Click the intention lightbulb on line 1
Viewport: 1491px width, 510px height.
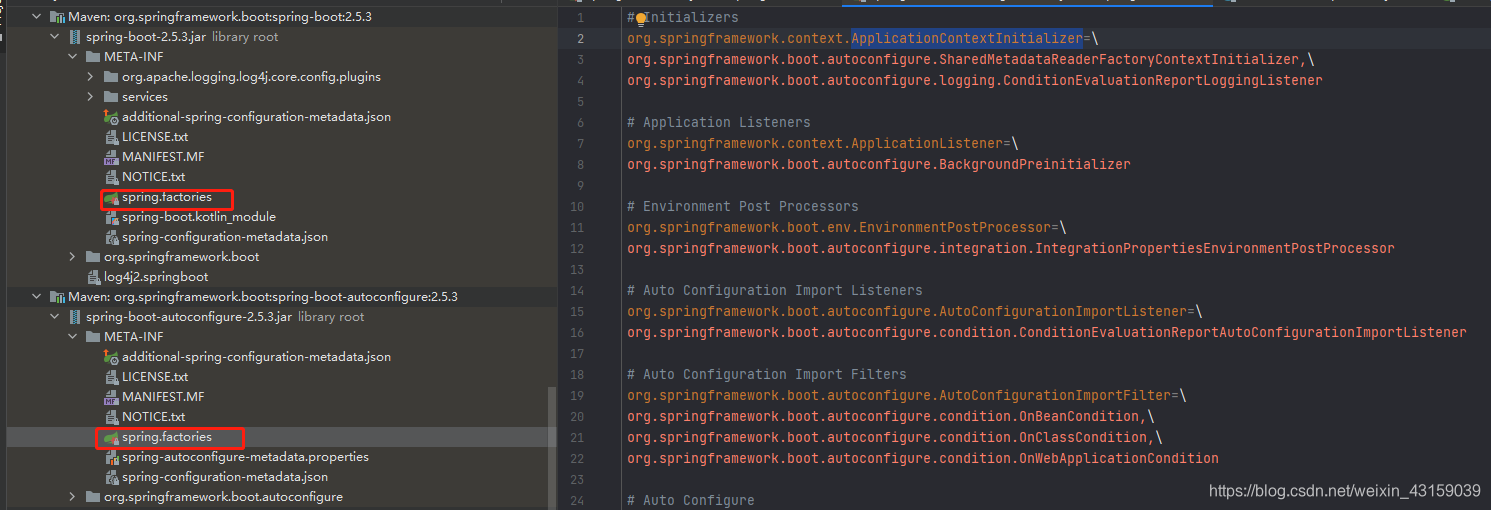coord(642,17)
